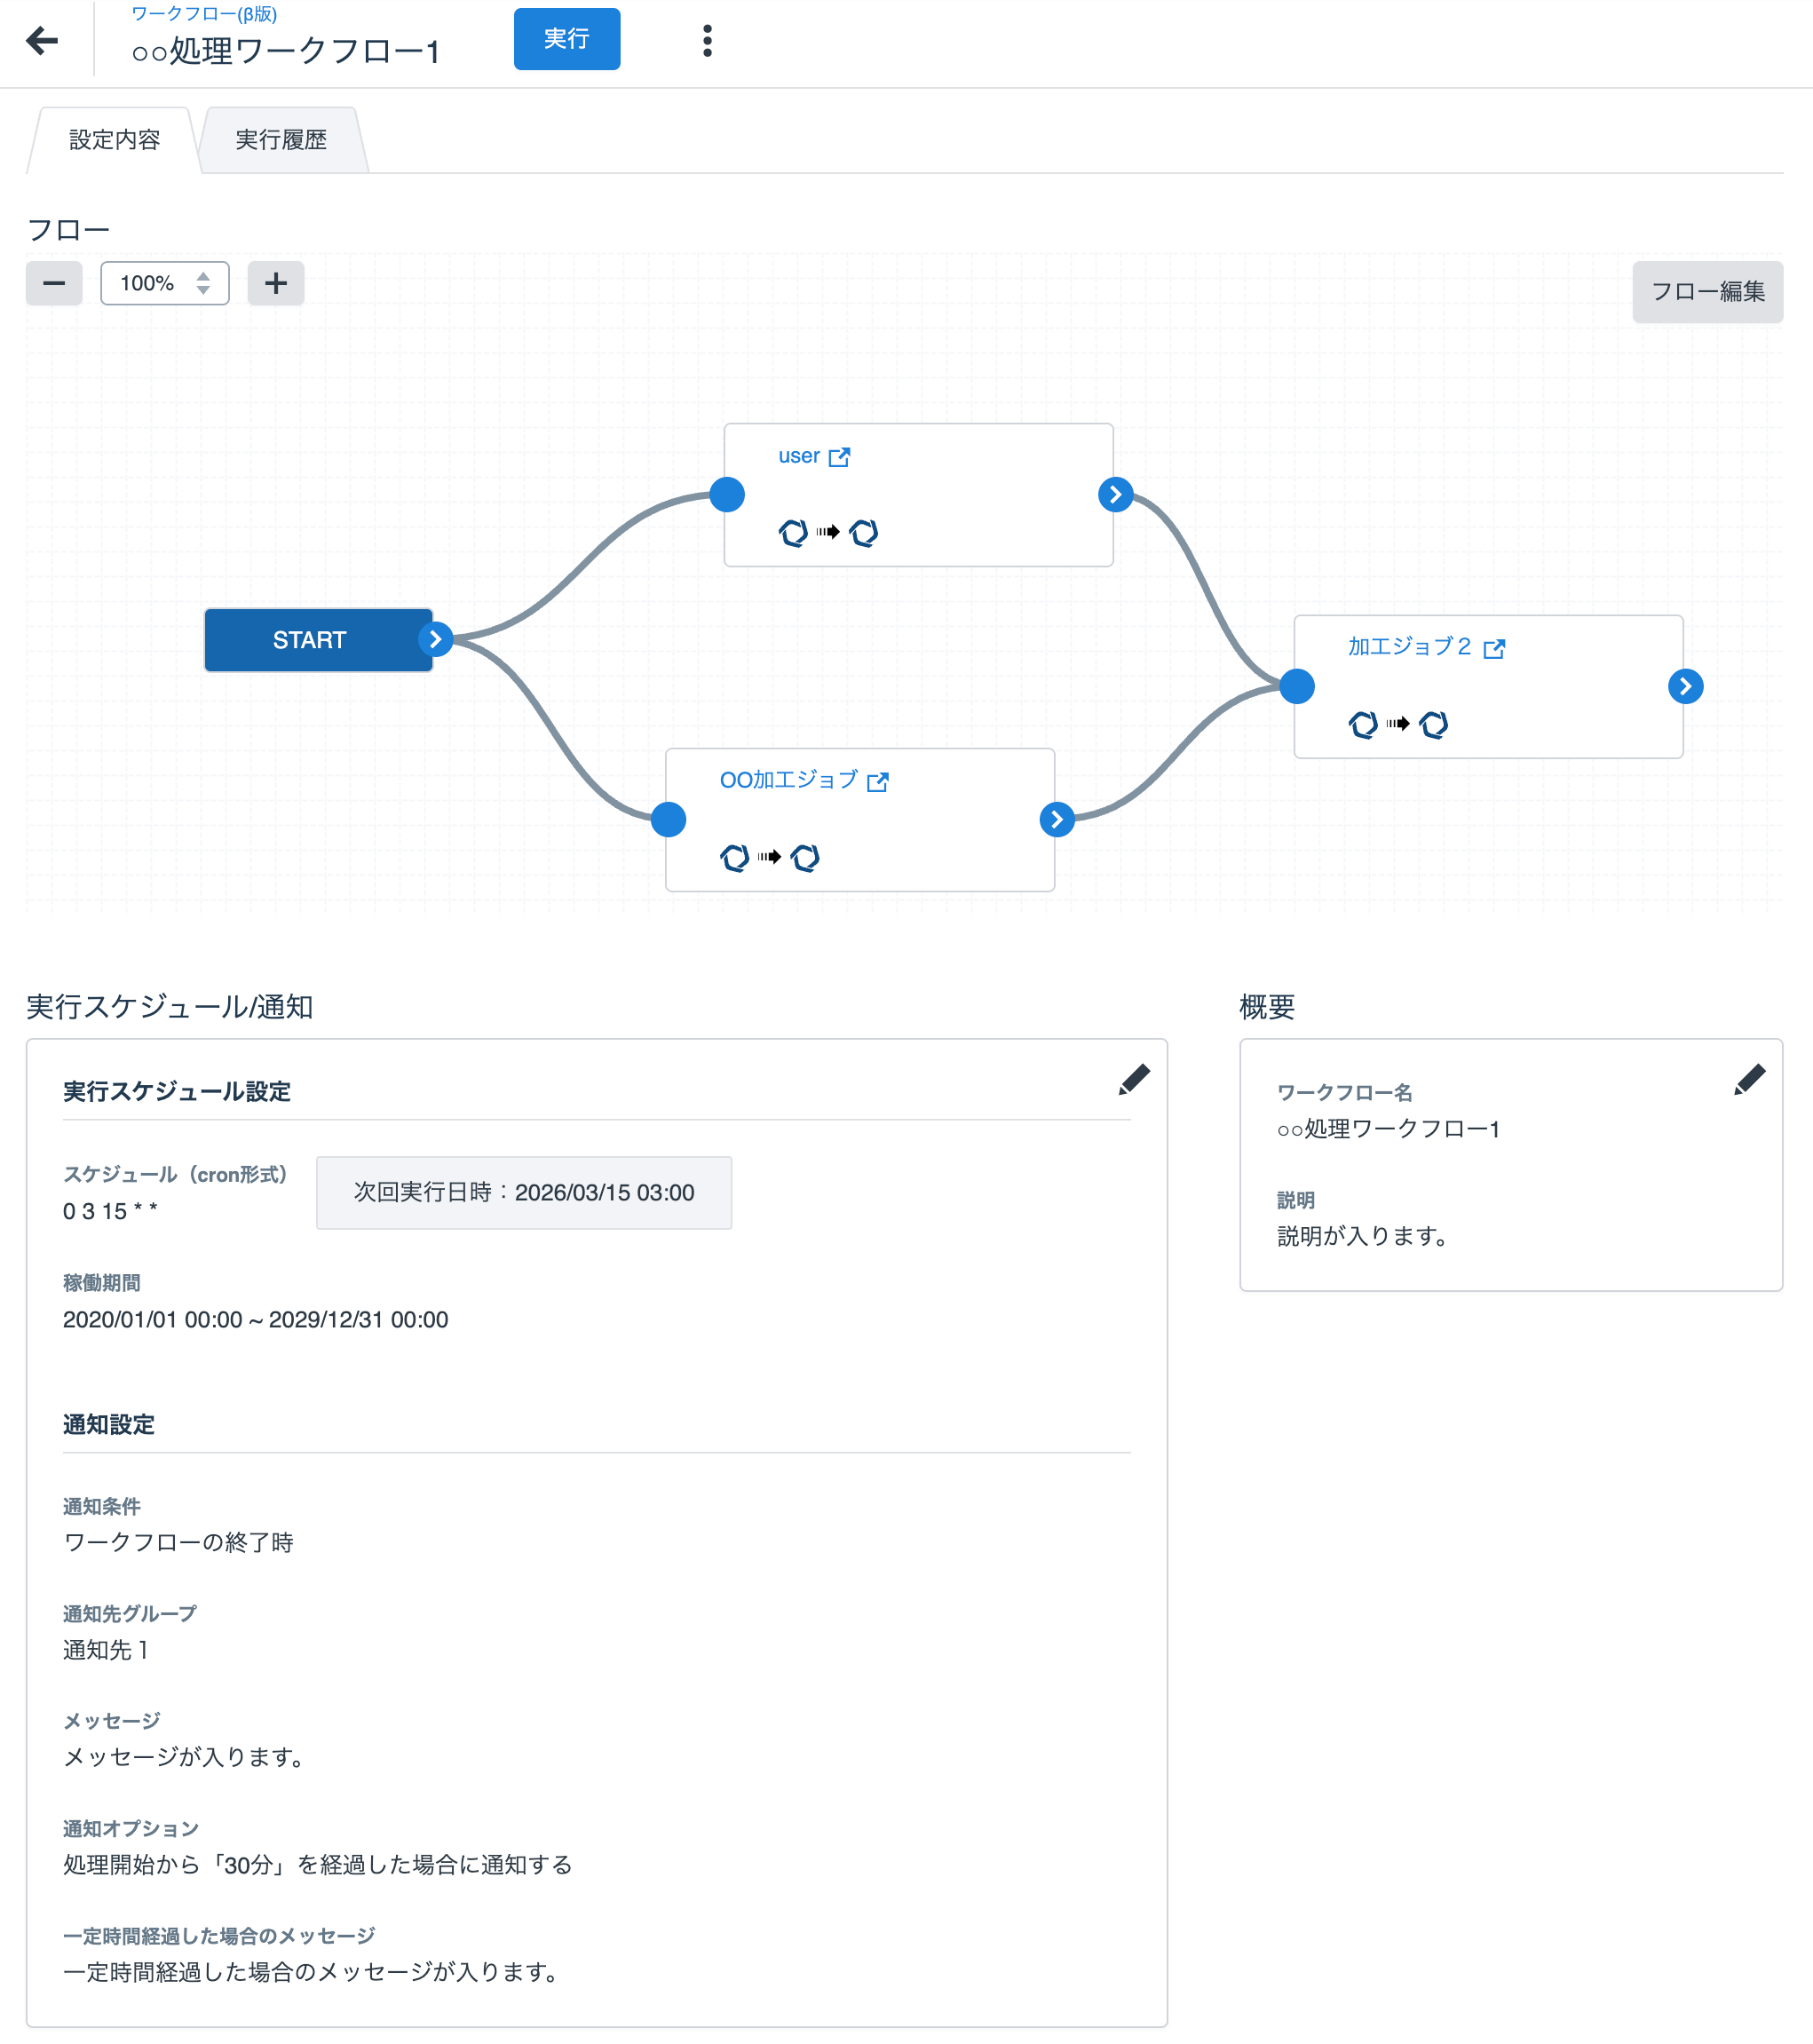Click the ワークフローの終了時 notification condition
The height and width of the screenshot is (2044, 1813).
(x=178, y=1542)
